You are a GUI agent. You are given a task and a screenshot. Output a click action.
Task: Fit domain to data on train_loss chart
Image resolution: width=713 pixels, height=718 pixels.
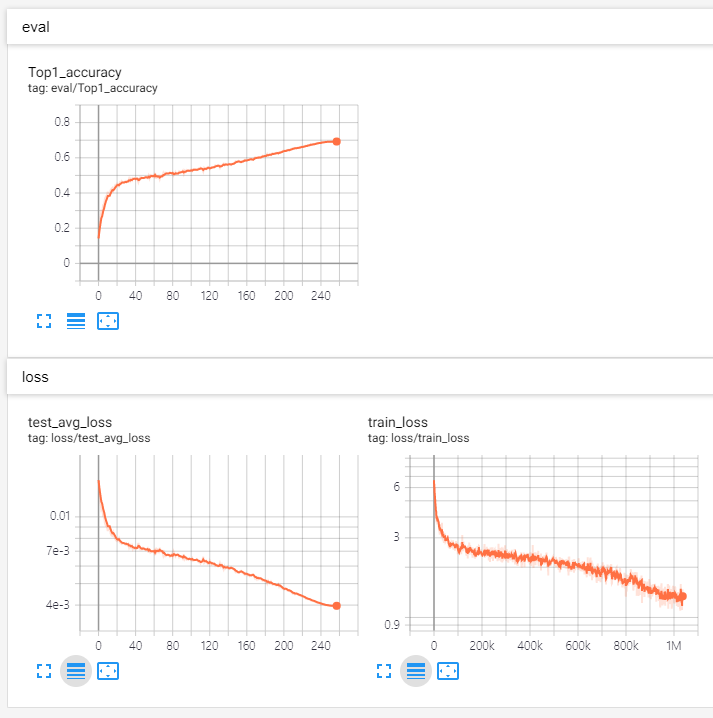[x=448, y=671]
